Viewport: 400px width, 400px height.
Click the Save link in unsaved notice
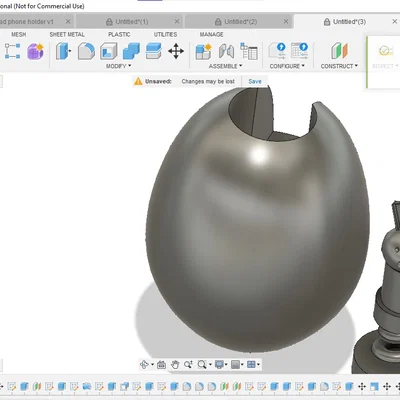[255, 81]
